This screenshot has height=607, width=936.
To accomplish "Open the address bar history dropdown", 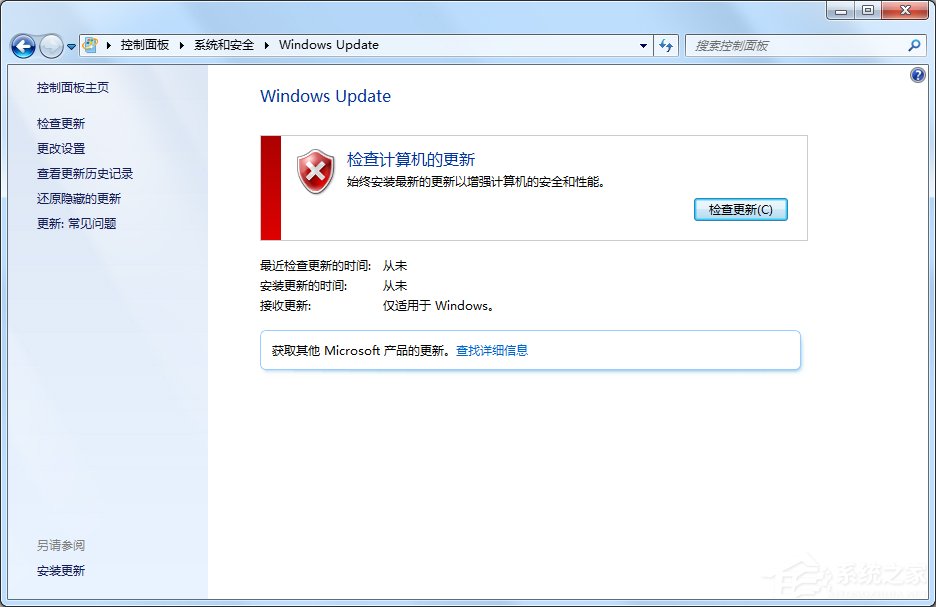I will (643, 45).
